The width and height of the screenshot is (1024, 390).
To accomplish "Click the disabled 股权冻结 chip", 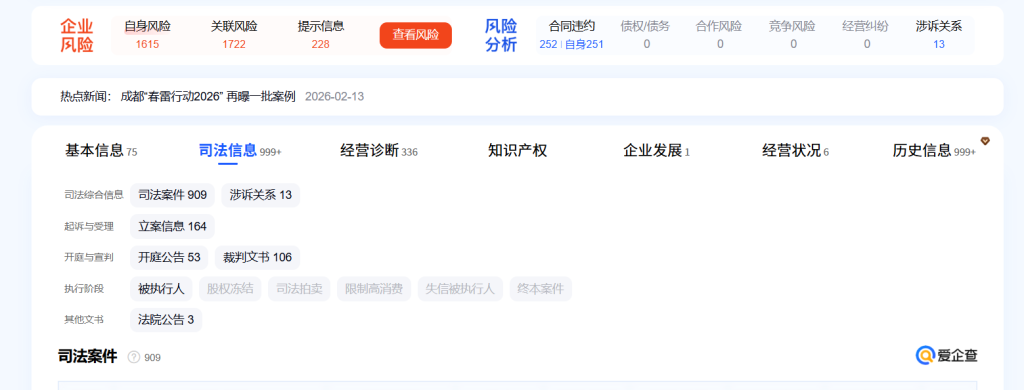I will [230, 289].
